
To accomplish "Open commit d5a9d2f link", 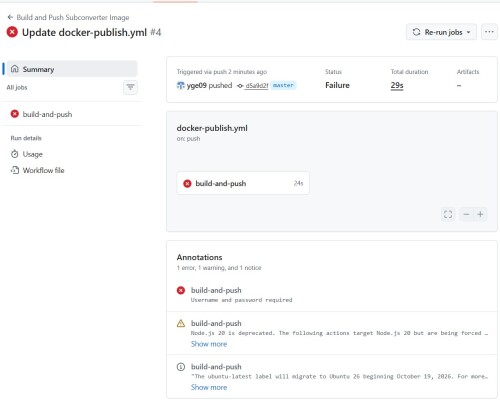I will pos(257,86).
